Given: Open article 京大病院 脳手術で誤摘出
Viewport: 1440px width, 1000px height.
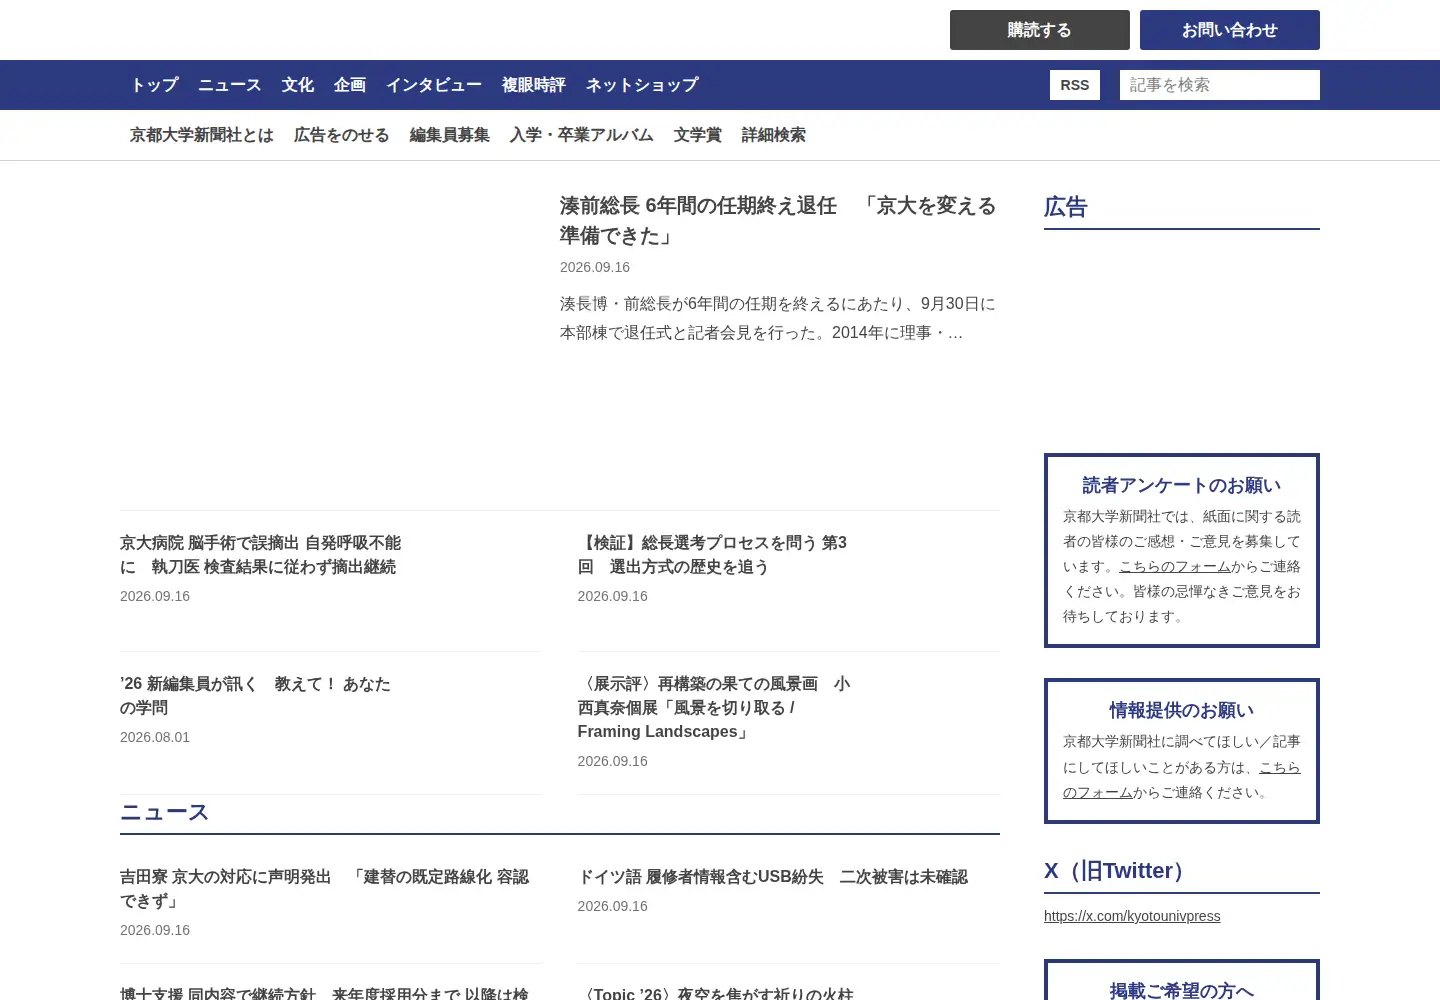Looking at the screenshot, I should click(x=260, y=555).
